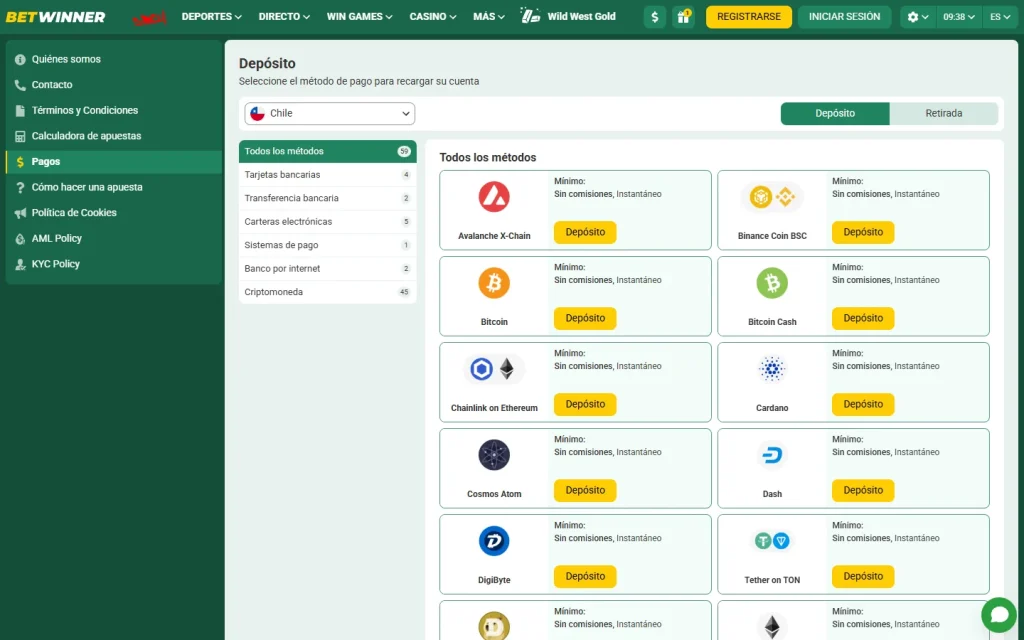Switch to the Depósito toggle tab
Image resolution: width=1024 pixels, height=640 pixels.
(x=835, y=113)
